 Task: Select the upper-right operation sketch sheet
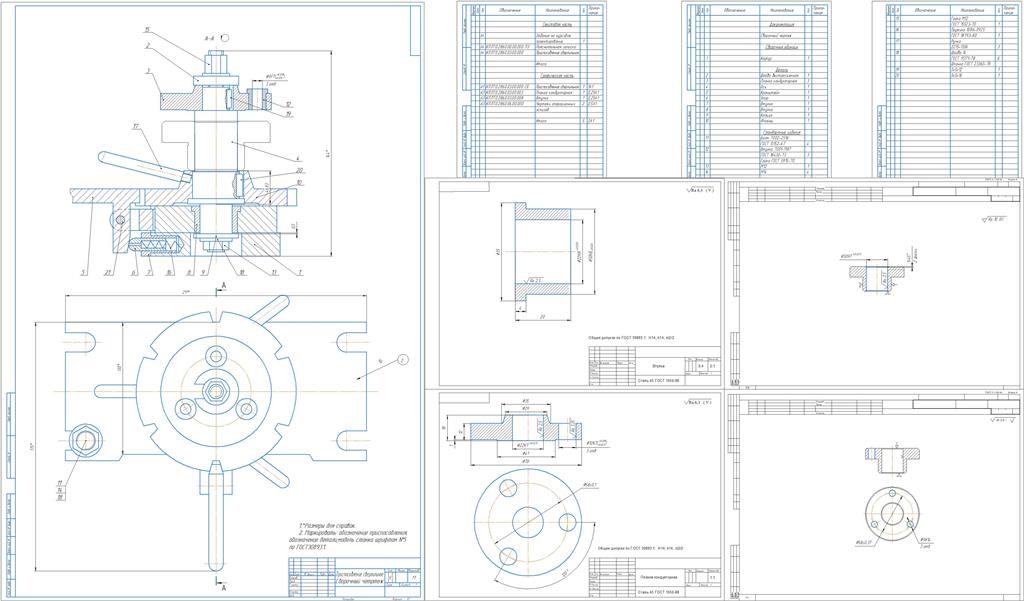(x=874, y=284)
